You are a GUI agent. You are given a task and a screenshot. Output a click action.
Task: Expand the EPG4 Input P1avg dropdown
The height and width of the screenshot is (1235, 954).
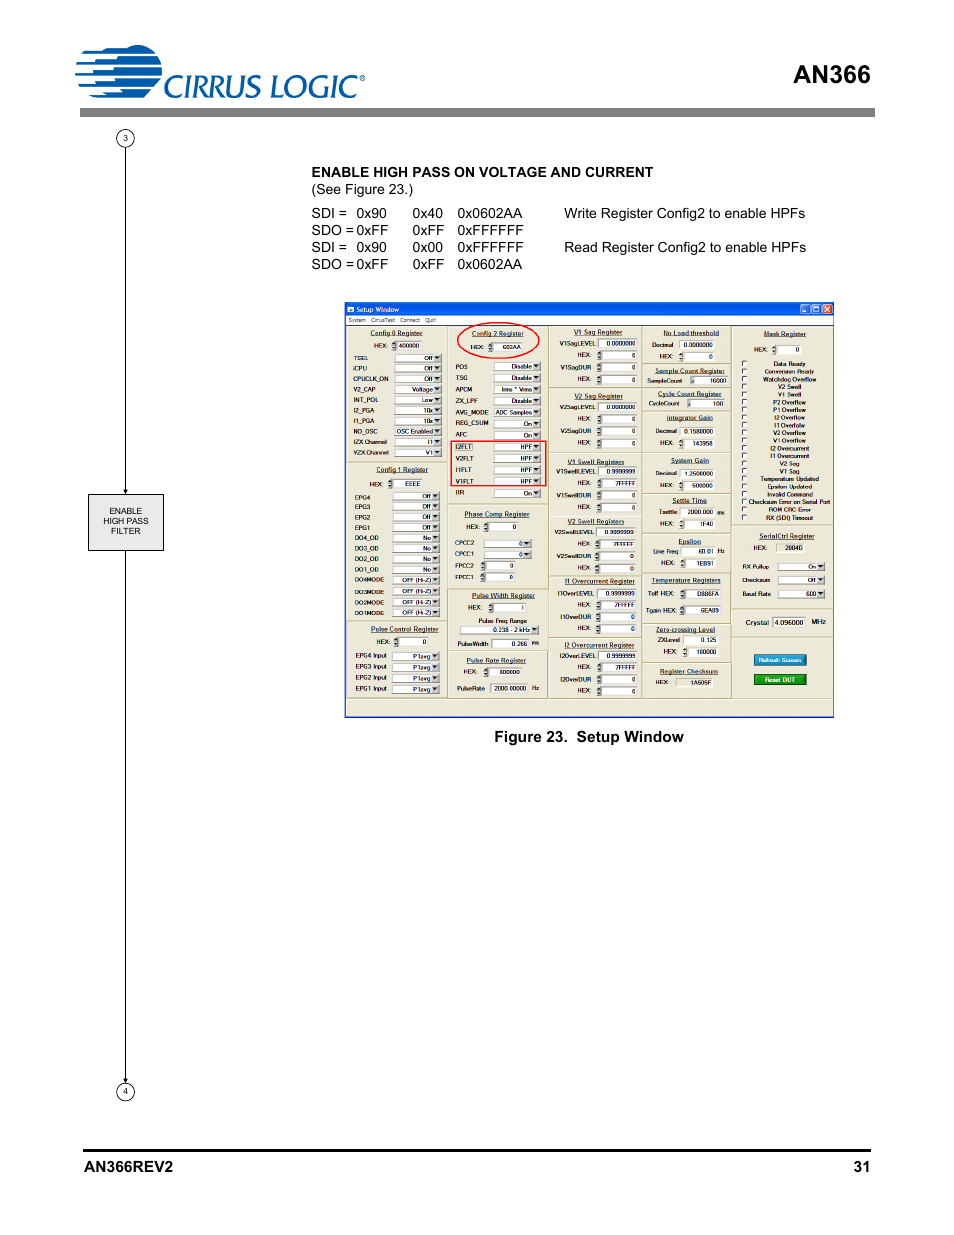click(415, 656)
